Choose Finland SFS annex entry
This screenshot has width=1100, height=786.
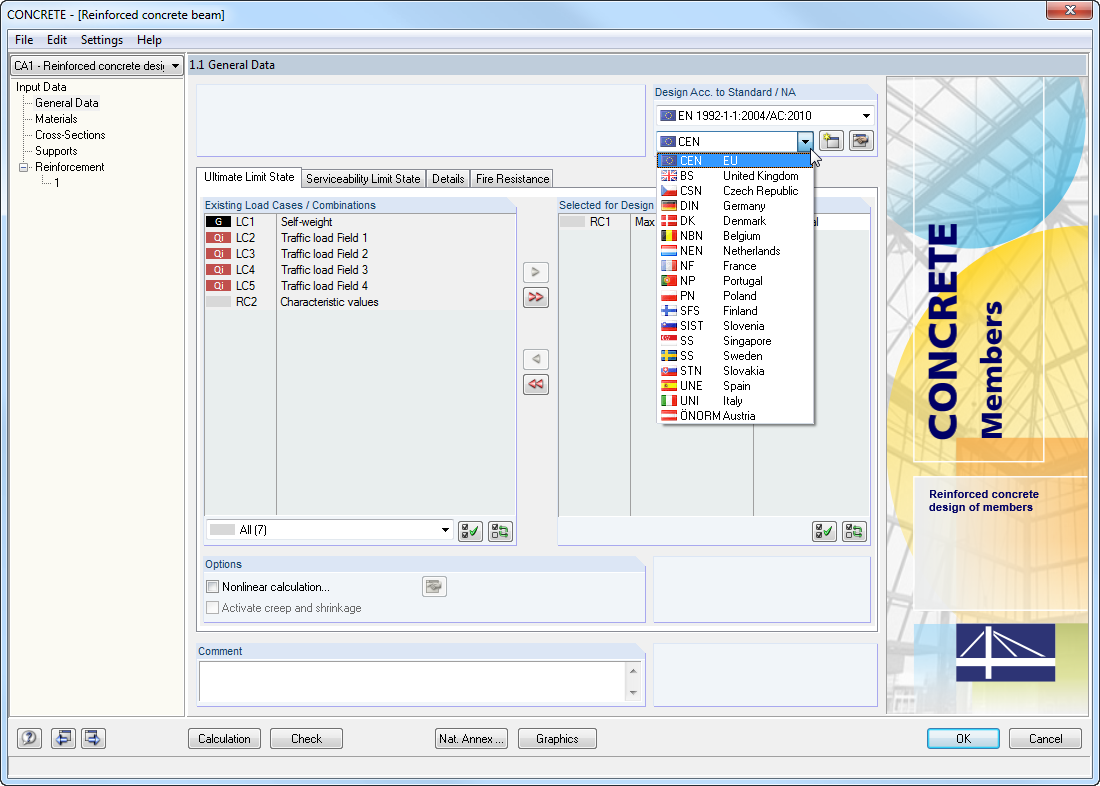point(735,311)
